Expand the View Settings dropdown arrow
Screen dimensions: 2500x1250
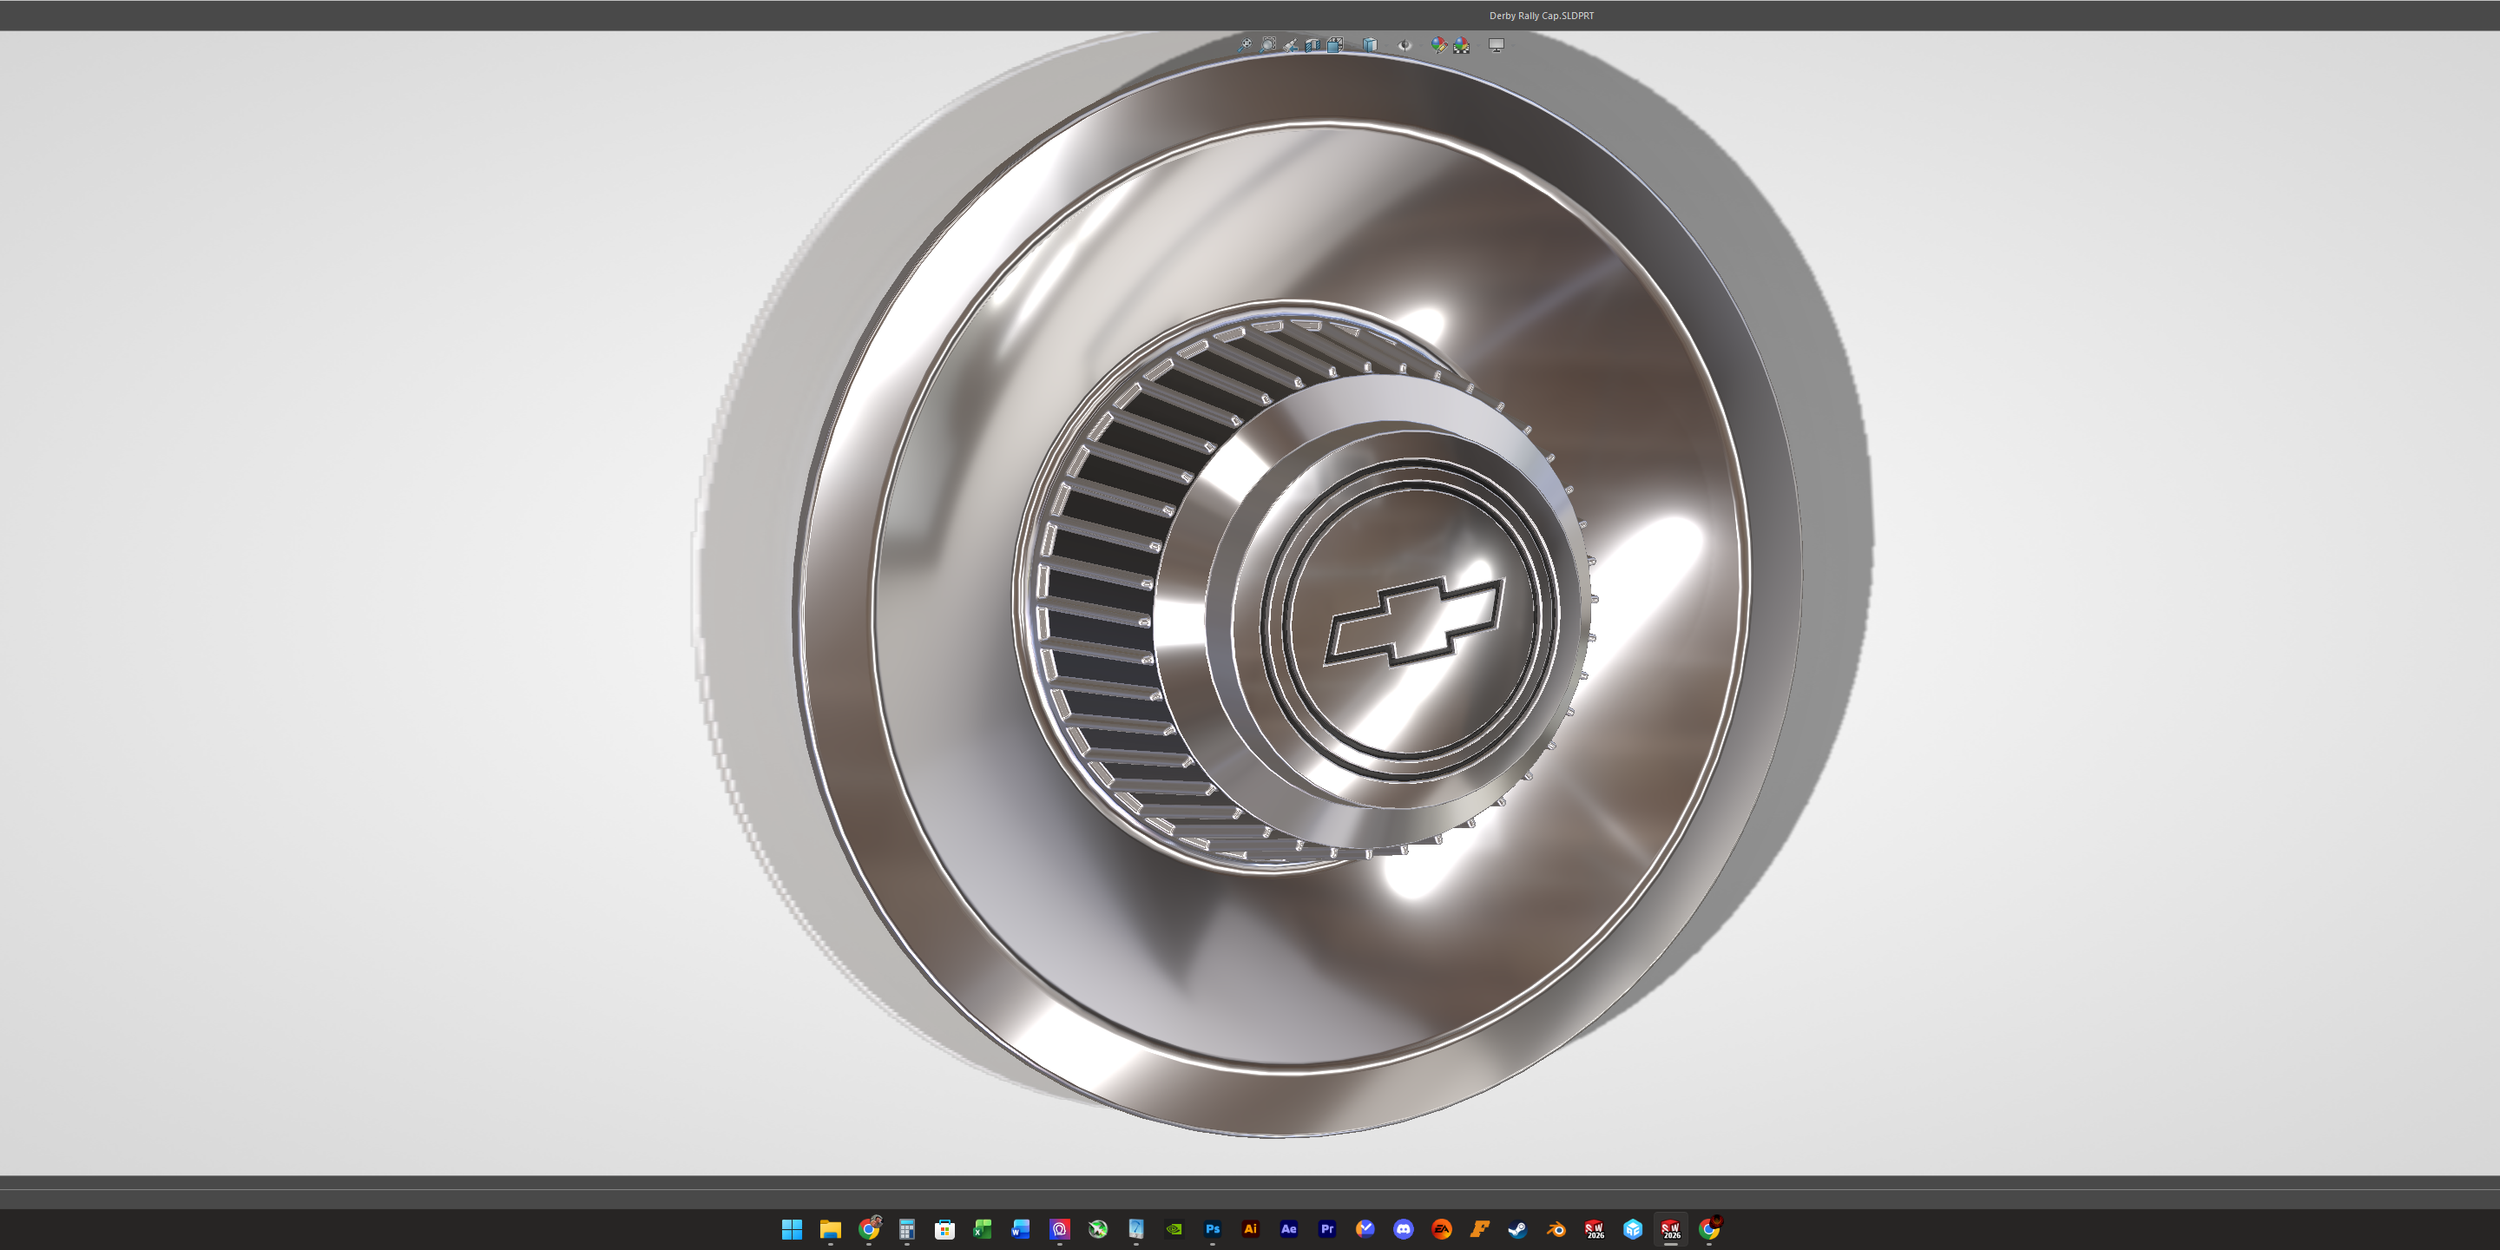point(1513,46)
